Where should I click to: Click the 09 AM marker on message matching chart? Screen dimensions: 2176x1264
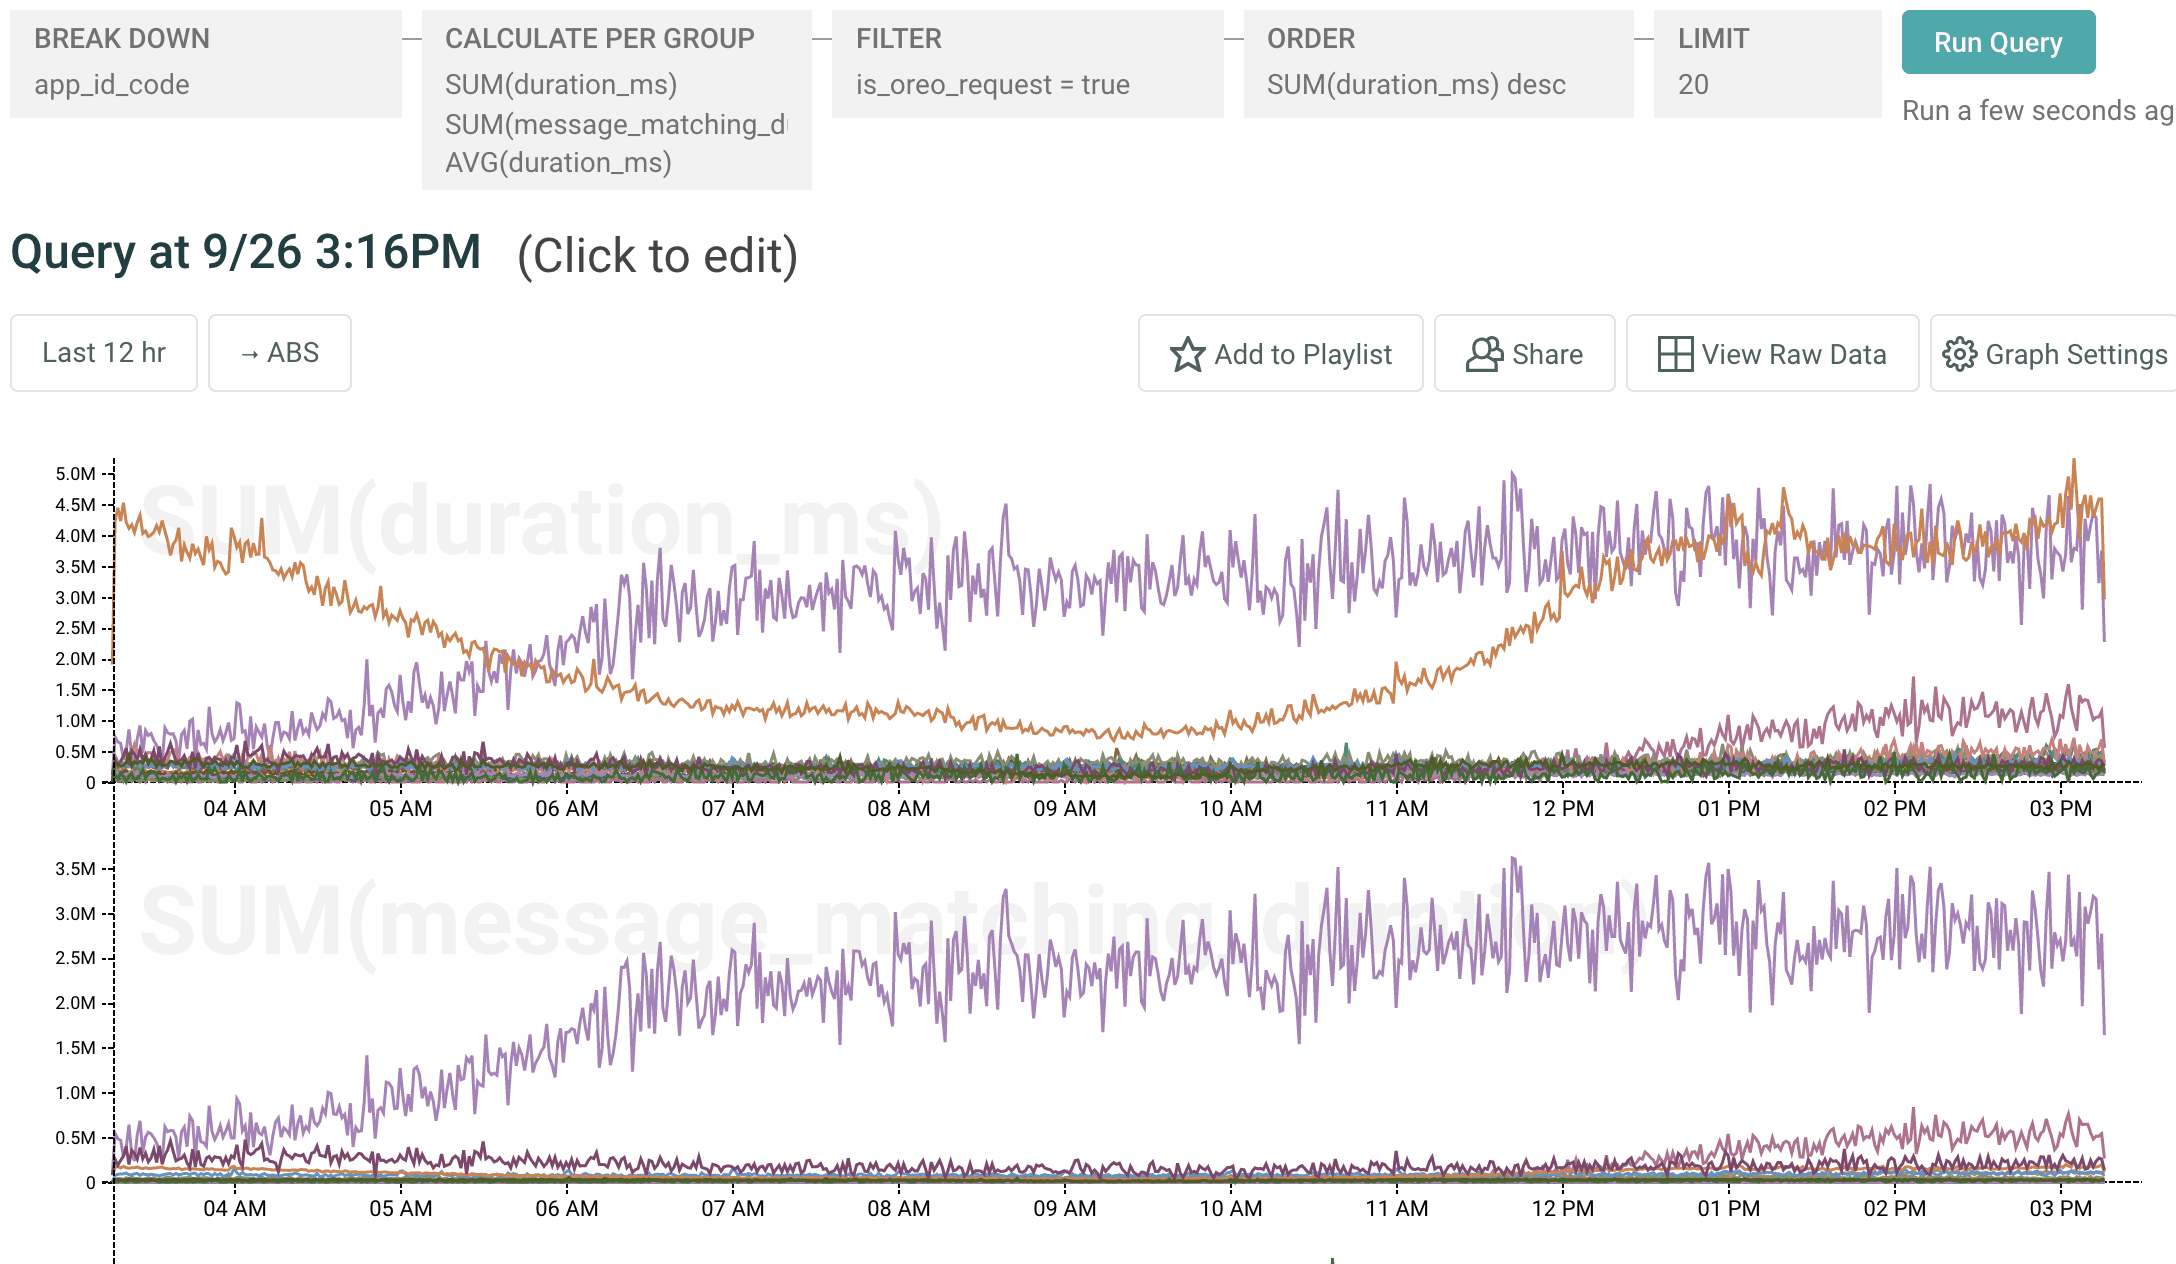[x=1064, y=1208]
